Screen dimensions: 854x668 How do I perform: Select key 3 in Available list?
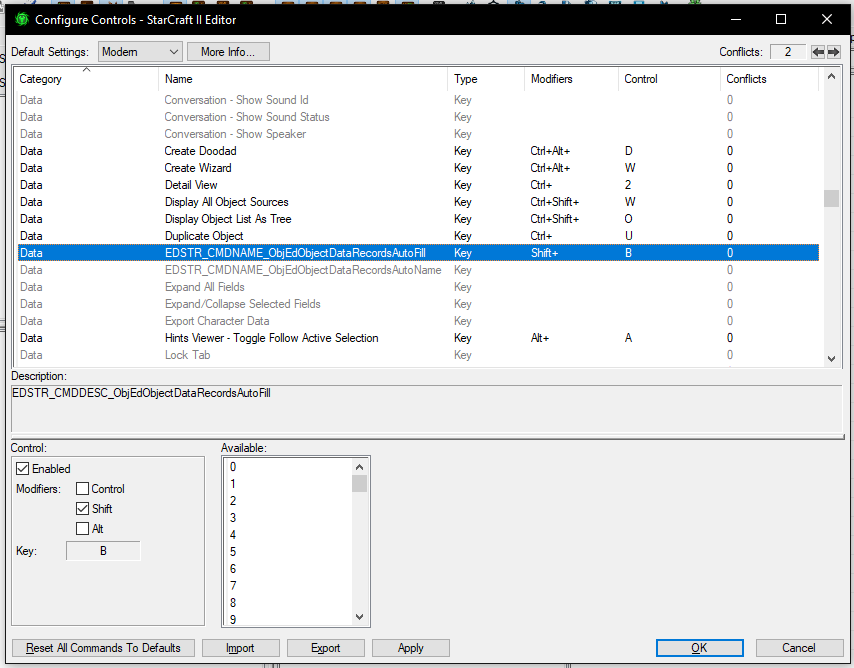click(288, 518)
